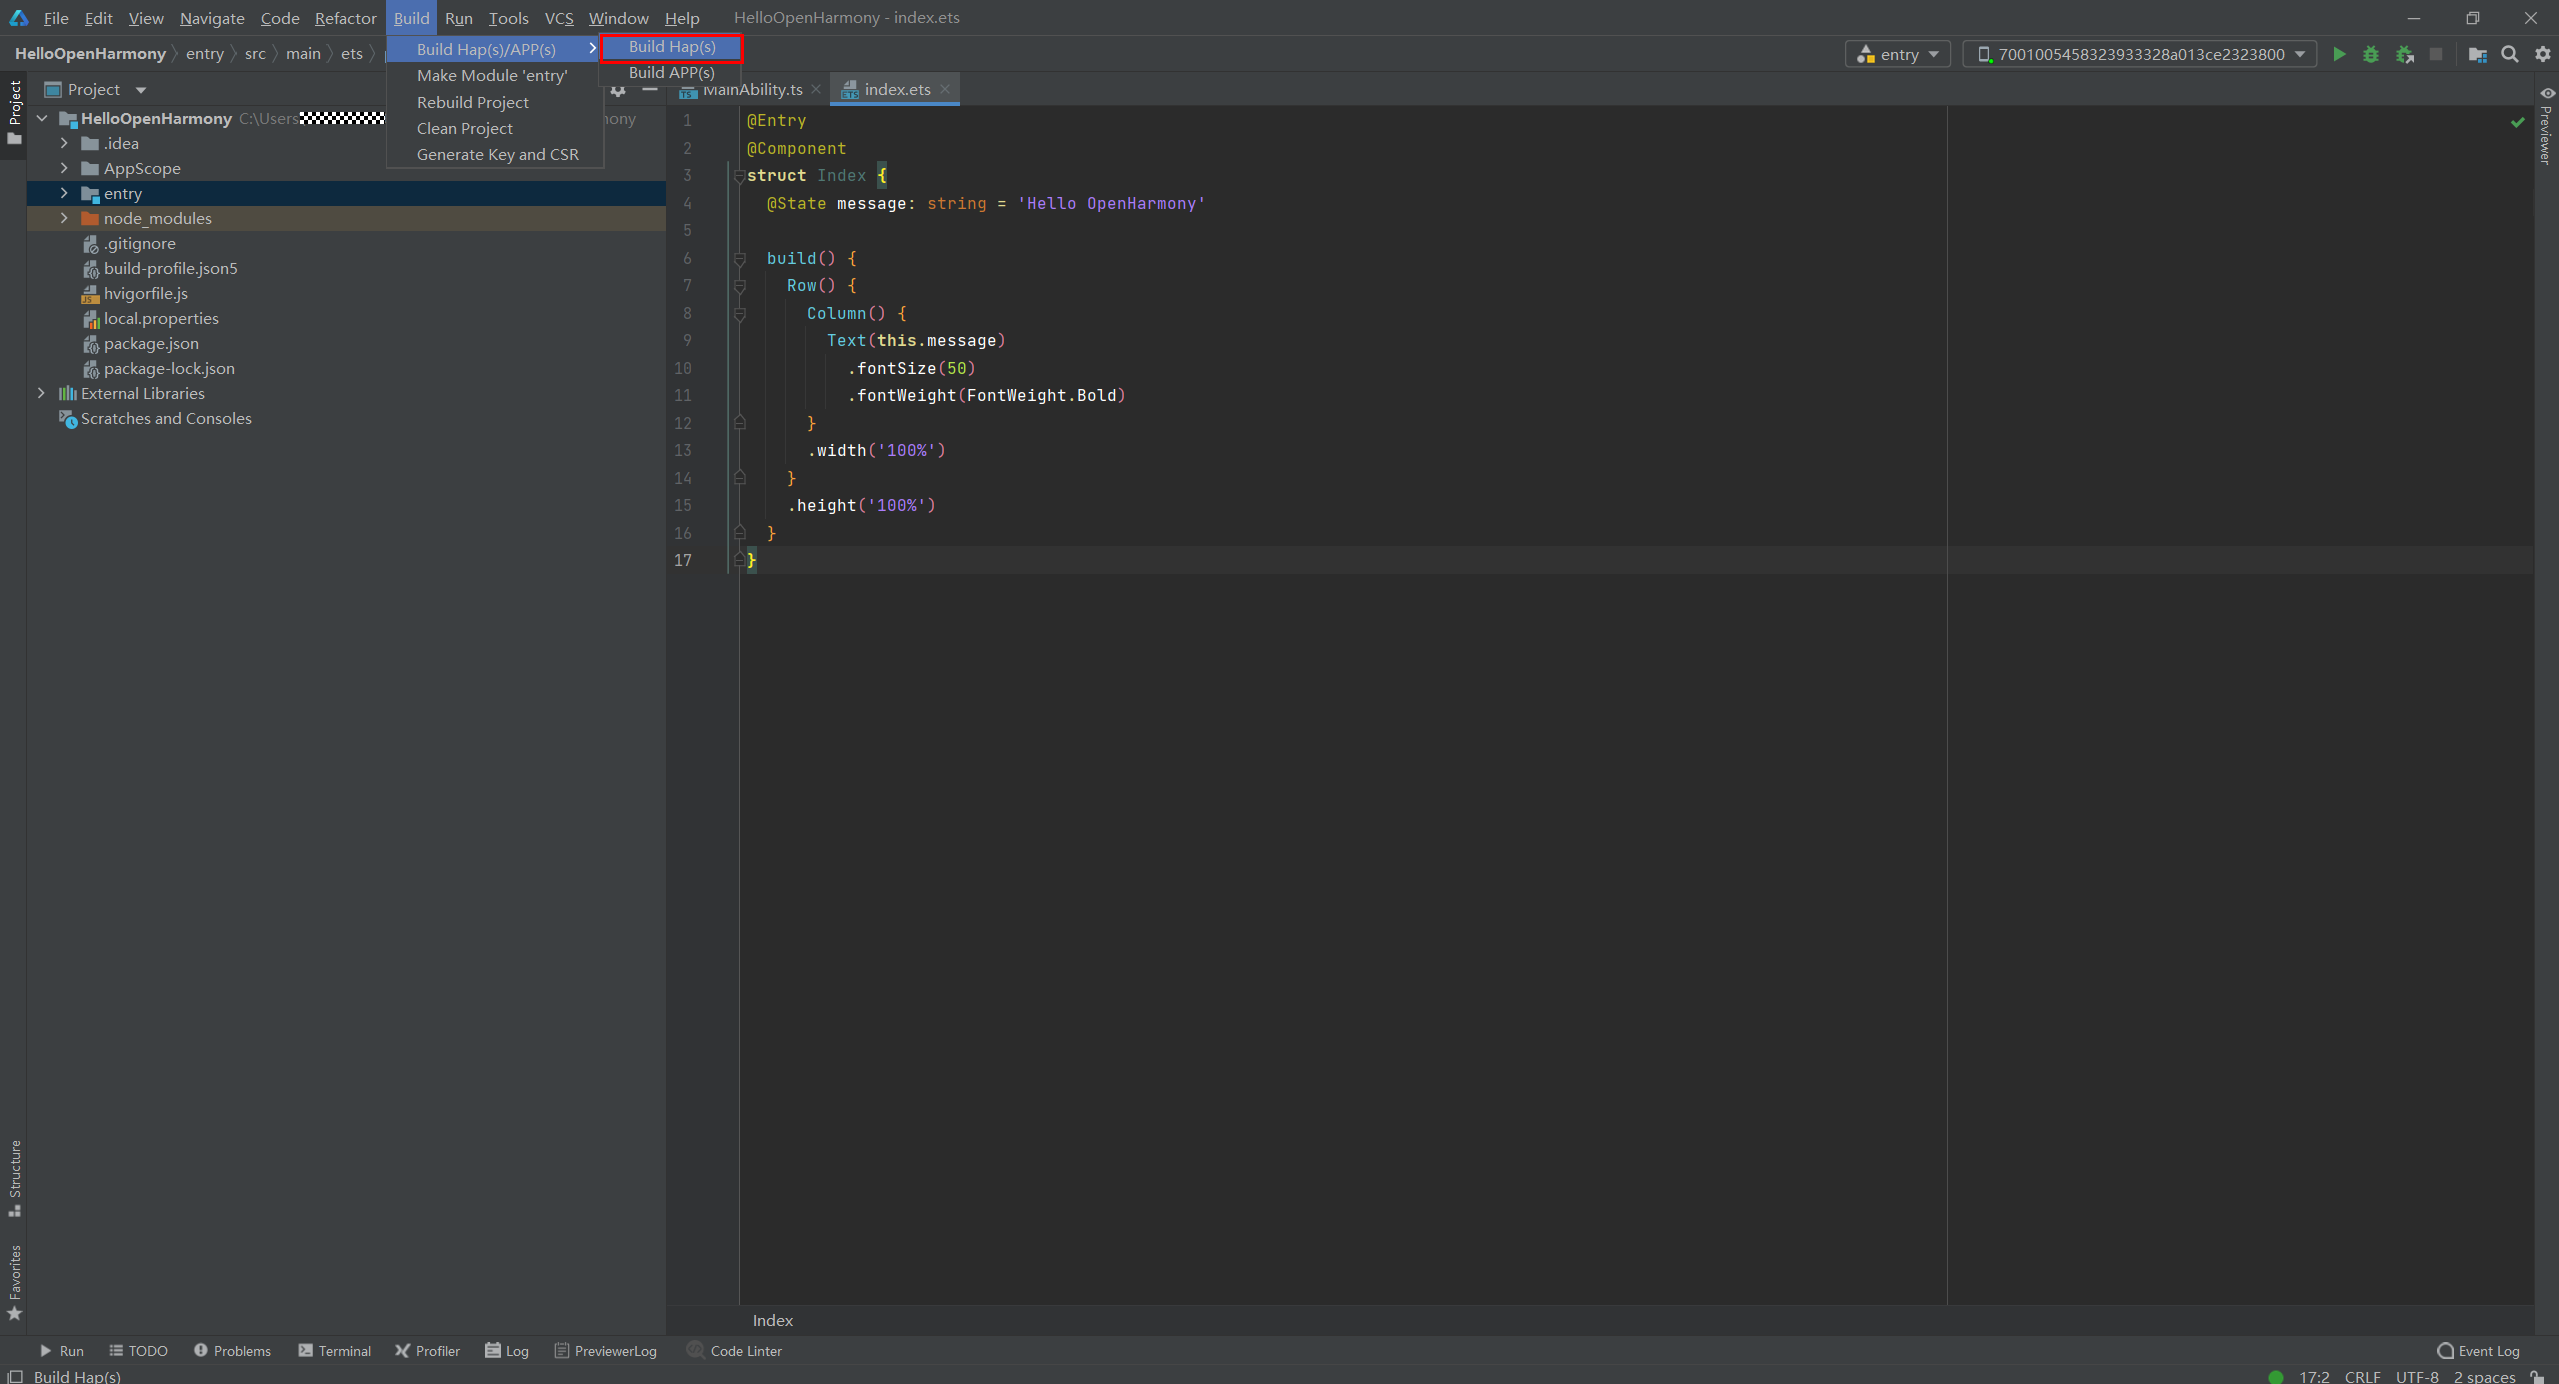Open IDE settings gear in top toolbar

[x=2543, y=54]
